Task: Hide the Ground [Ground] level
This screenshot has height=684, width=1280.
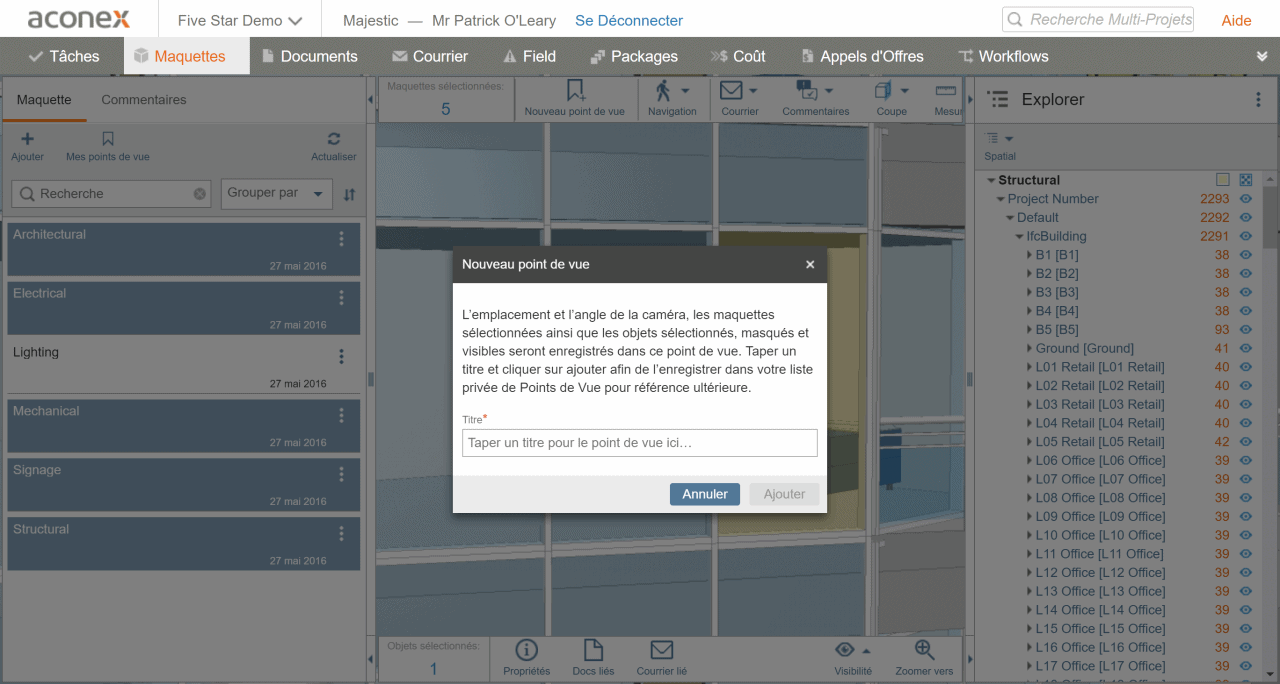Action: 1246,349
